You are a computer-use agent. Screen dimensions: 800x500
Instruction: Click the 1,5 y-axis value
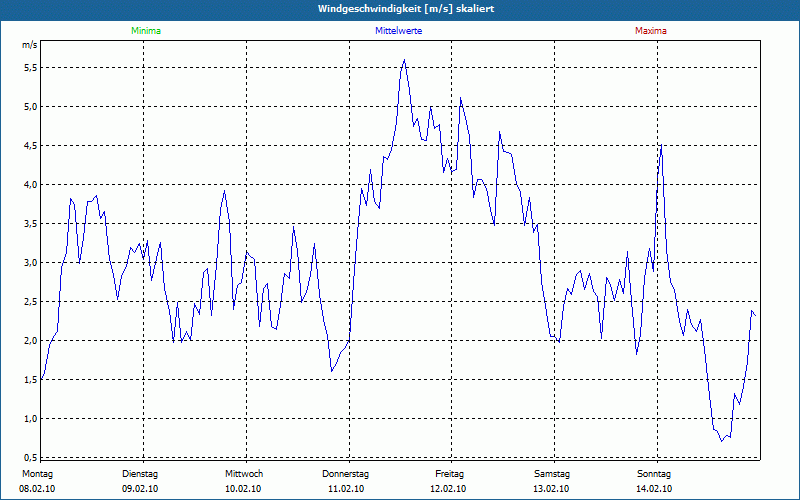(x=31, y=380)
